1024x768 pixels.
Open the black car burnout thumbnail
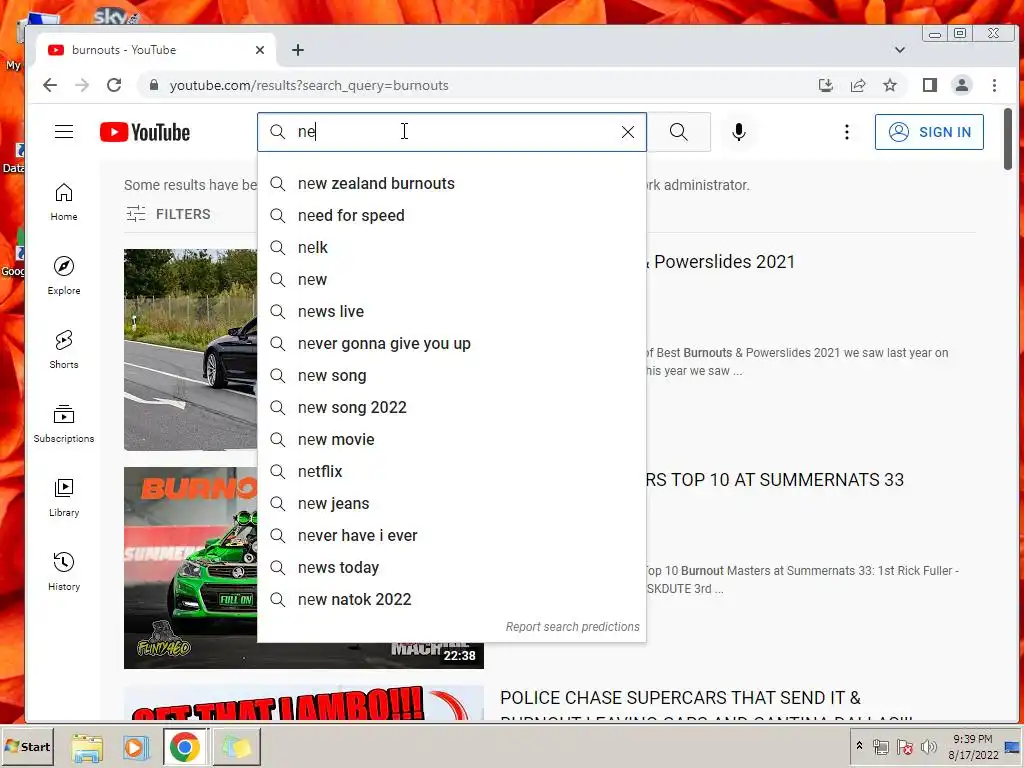point(190,349)
